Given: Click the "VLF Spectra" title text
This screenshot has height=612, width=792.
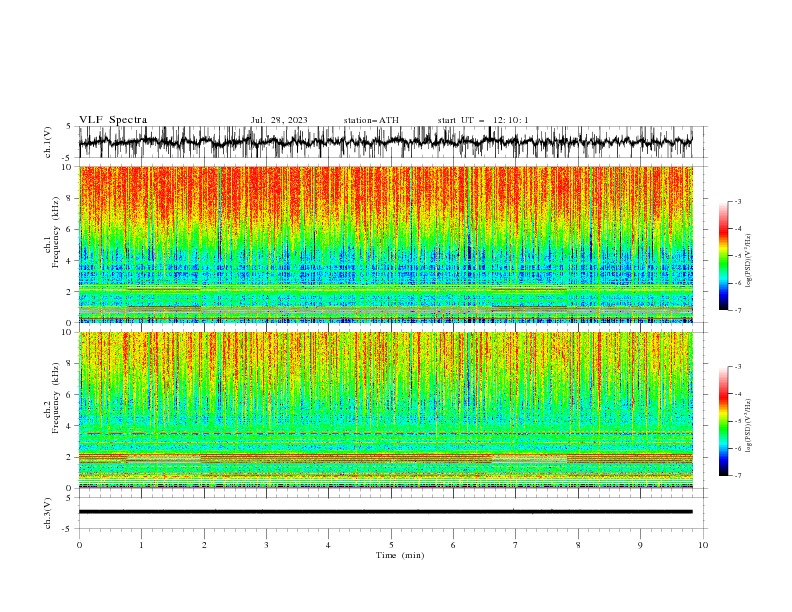Looking at the screenshot, I should [113, 120].
